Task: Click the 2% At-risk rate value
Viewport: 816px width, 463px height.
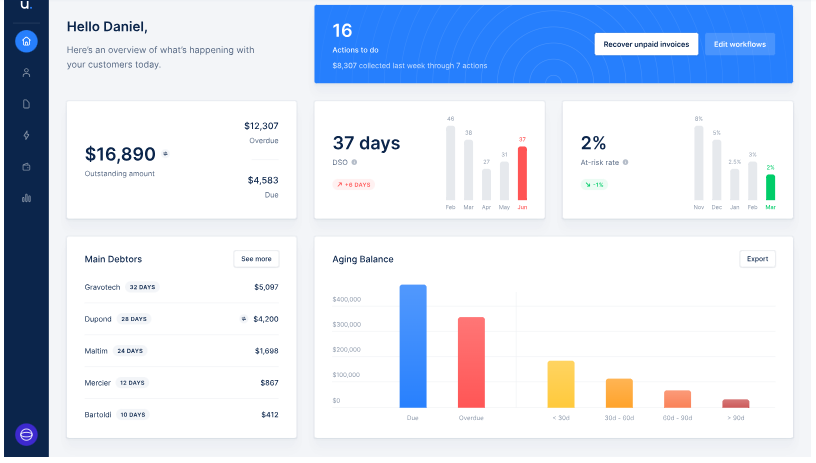Action: (x=593, y=143)
